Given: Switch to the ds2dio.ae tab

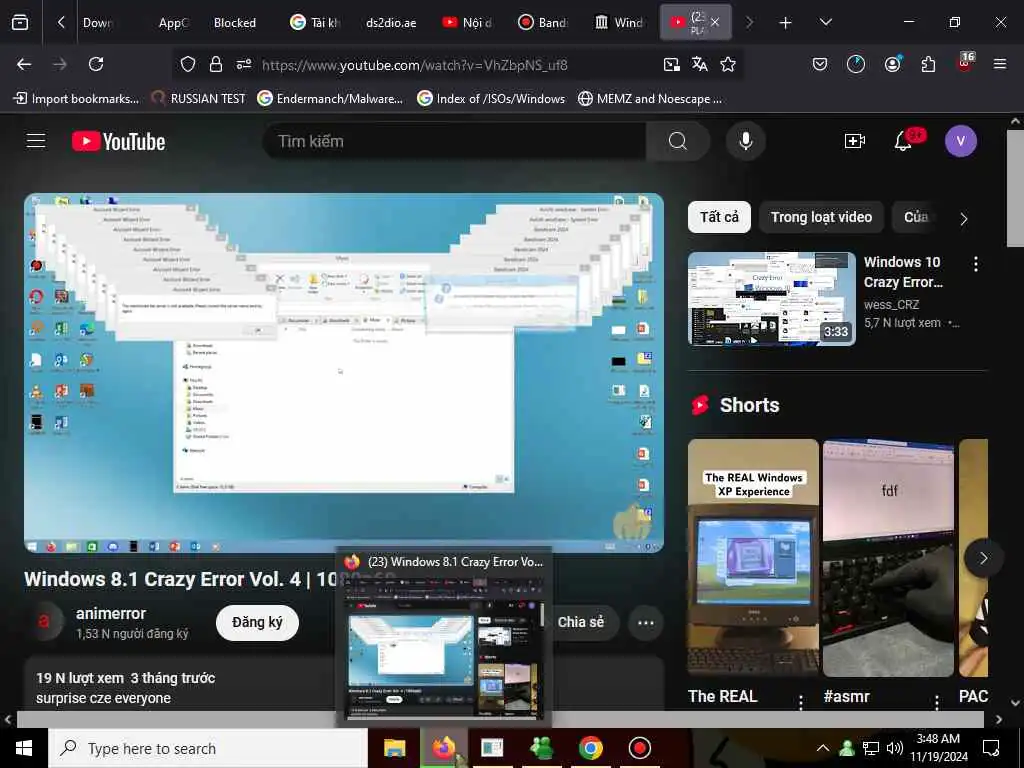Looking at the screenshot, I should tap(391, 22).
